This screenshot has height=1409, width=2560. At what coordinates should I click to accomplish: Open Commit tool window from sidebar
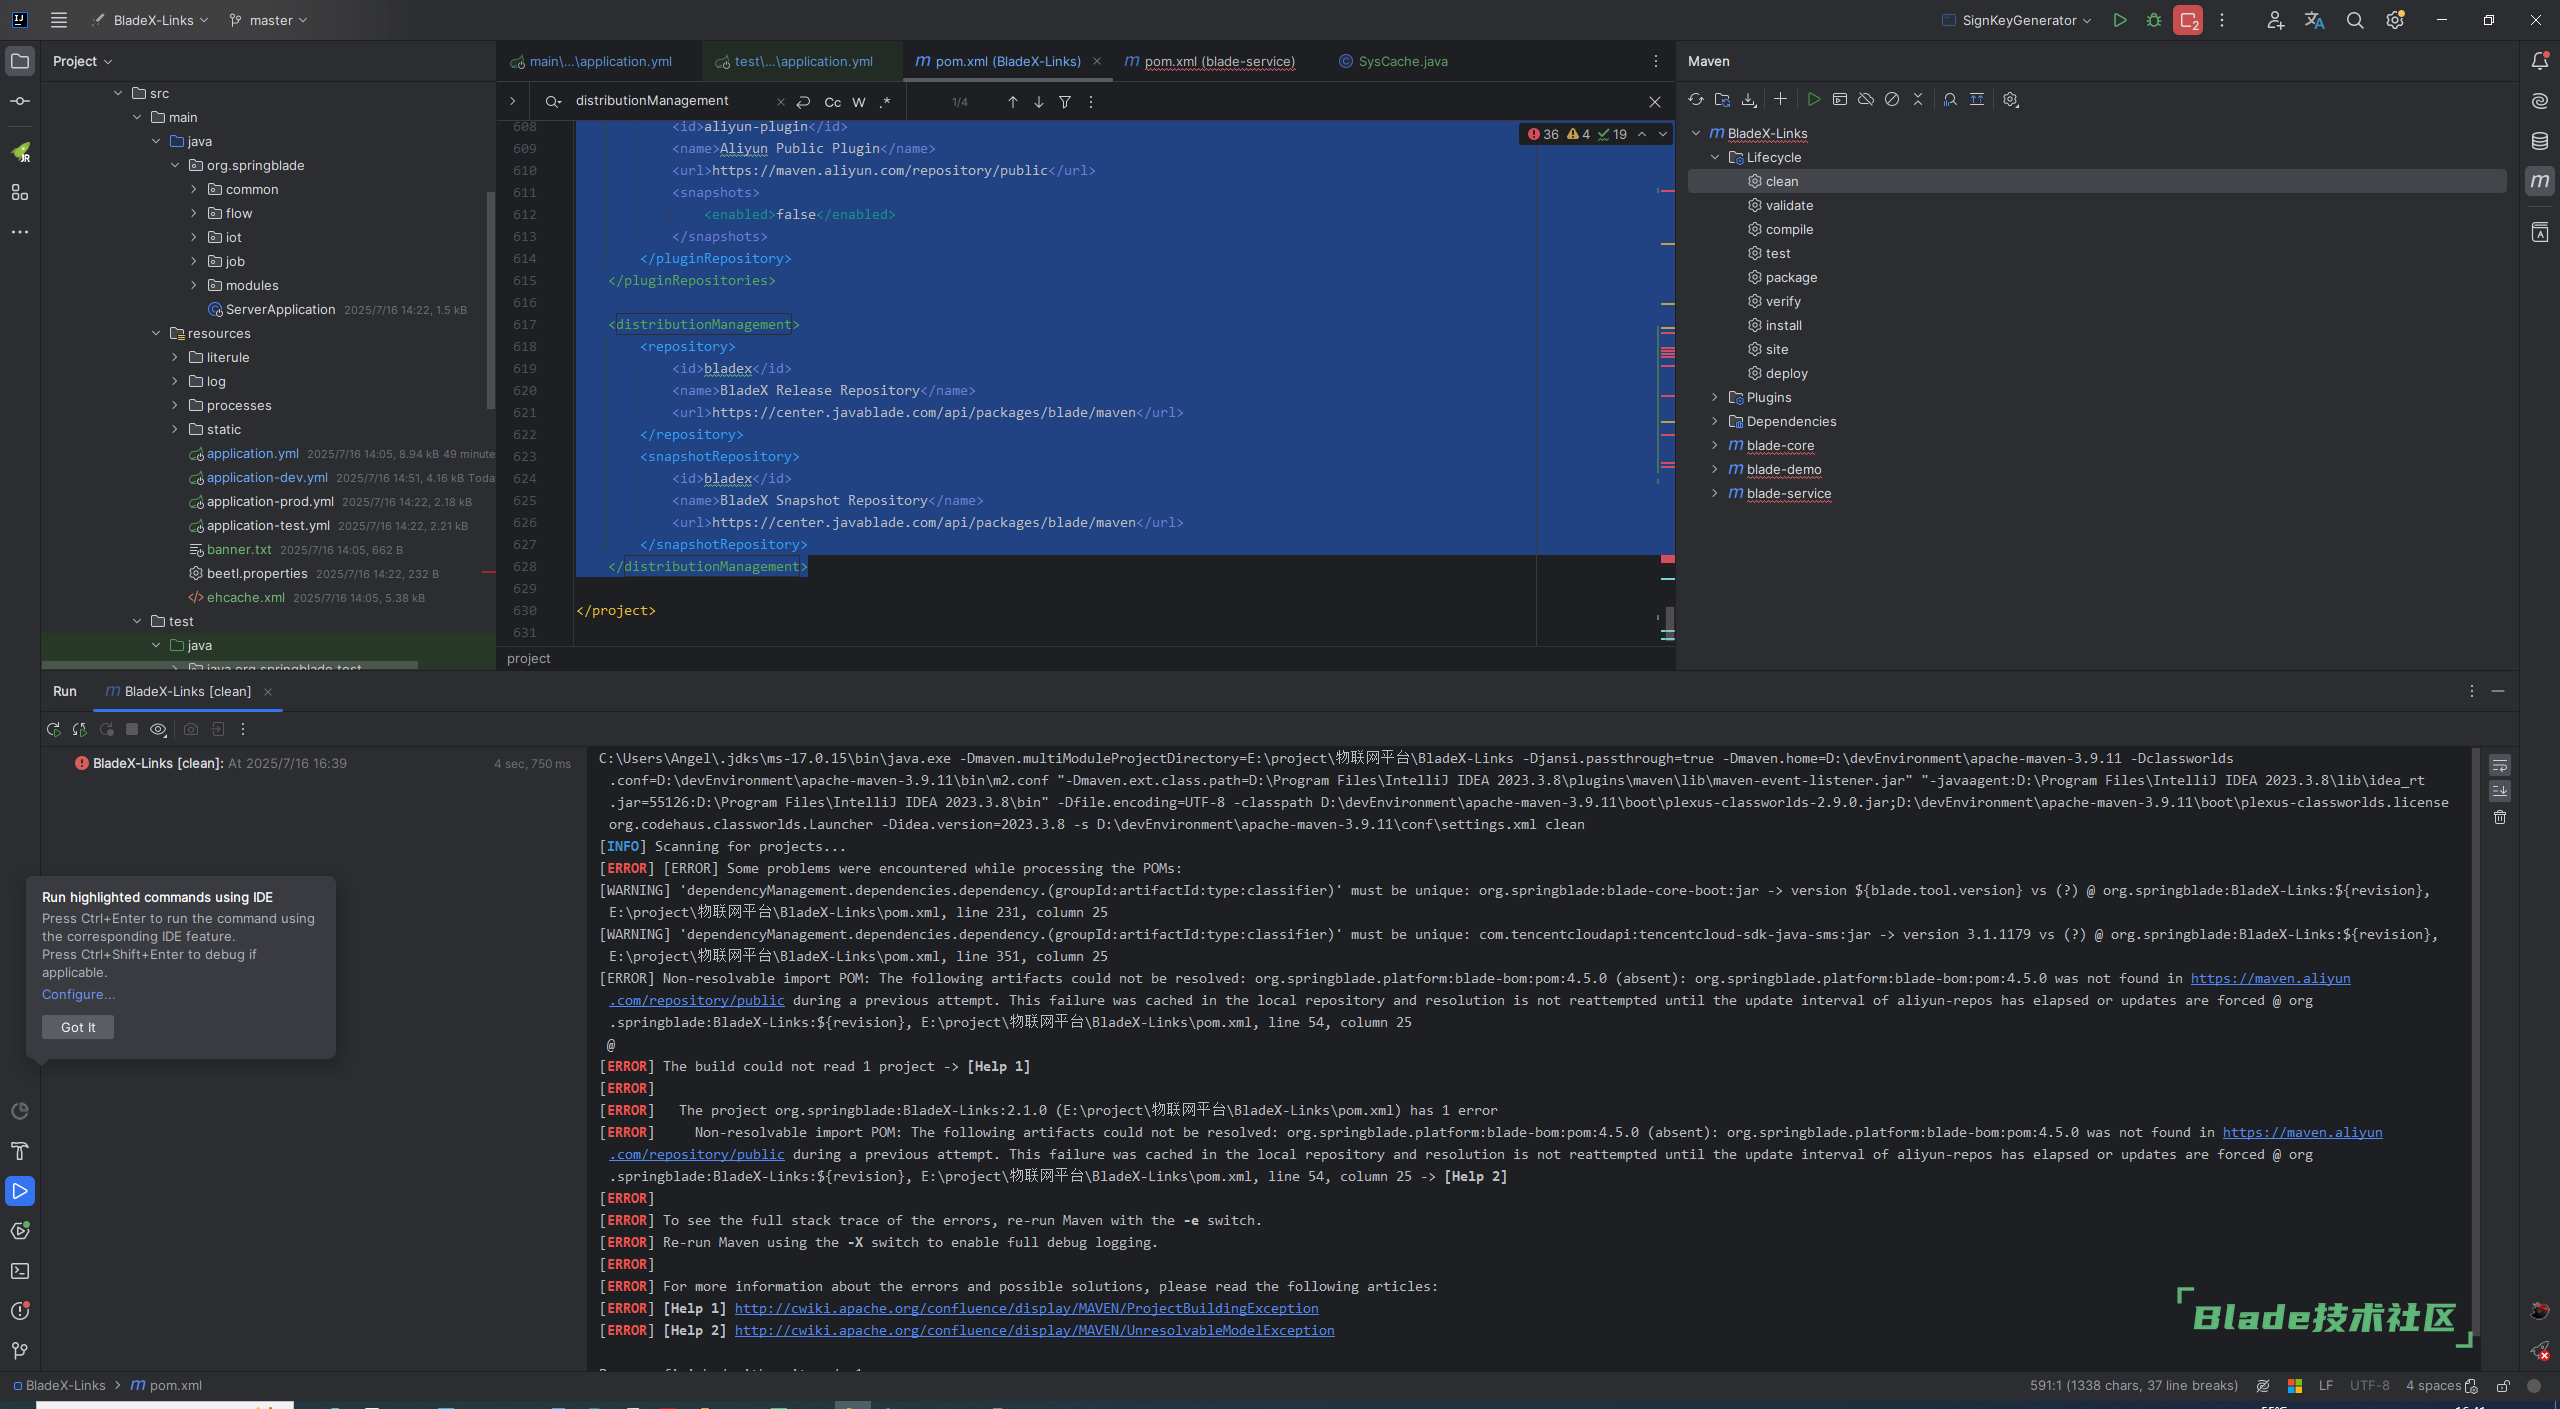(x=19, y=101)
